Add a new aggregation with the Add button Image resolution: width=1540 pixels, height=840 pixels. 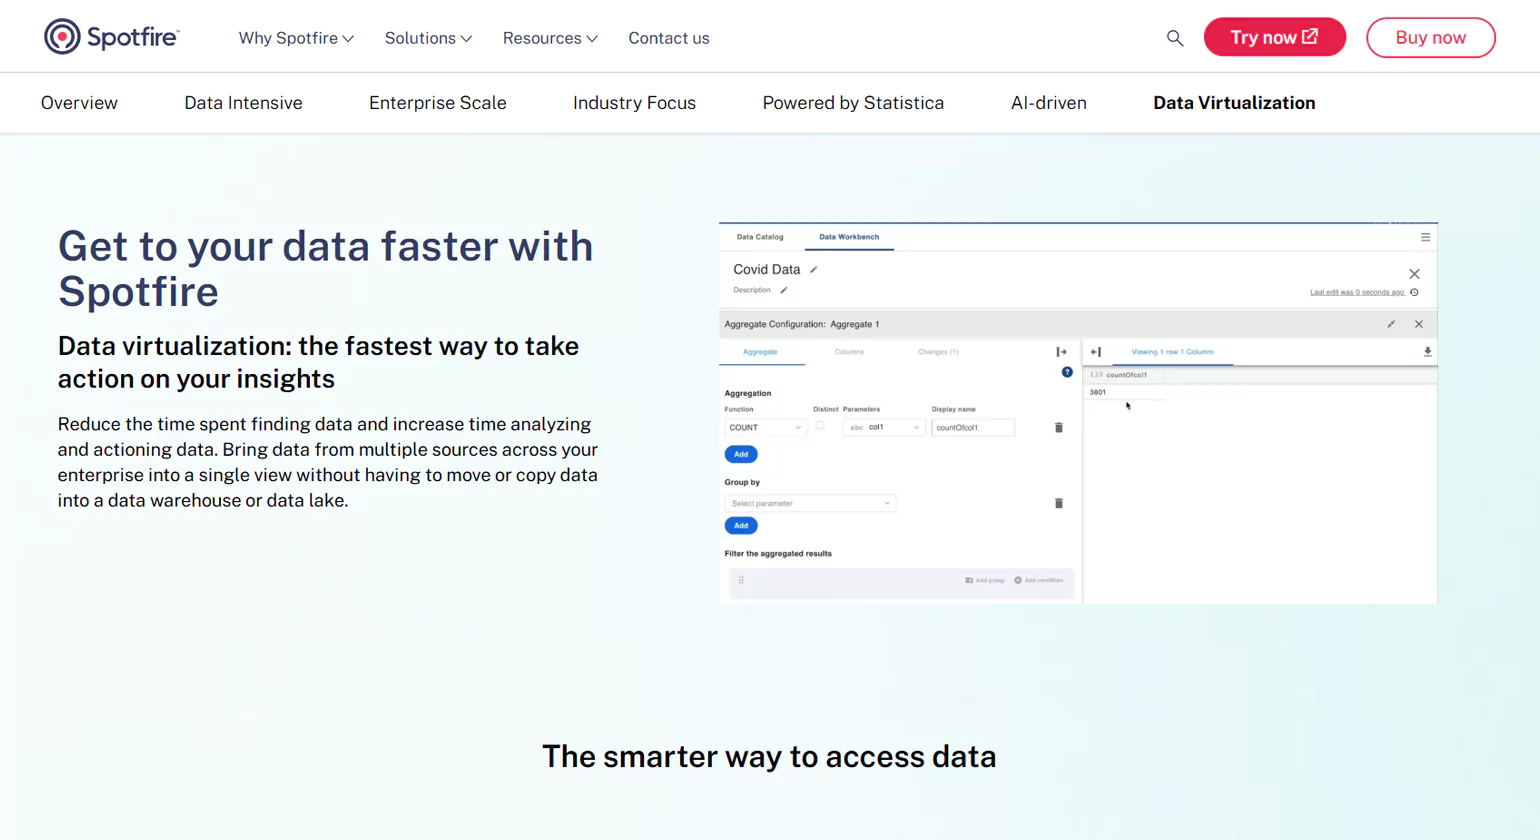[741, 454]
